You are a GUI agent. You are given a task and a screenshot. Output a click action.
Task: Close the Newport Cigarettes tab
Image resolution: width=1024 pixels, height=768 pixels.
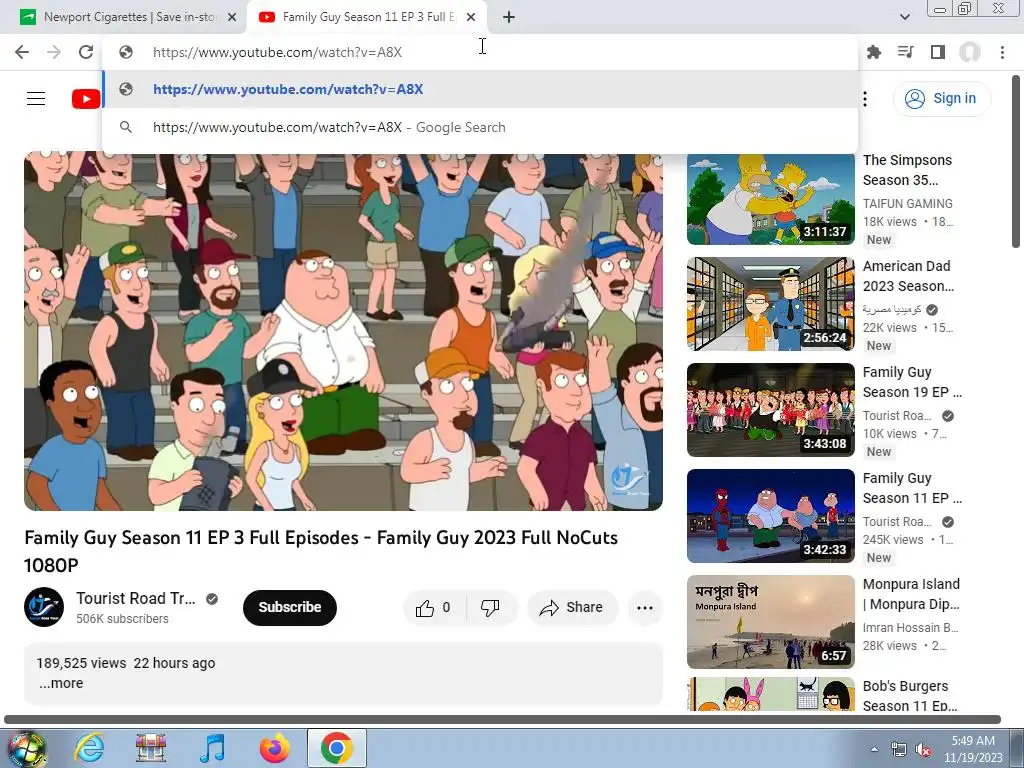(232, 18)
